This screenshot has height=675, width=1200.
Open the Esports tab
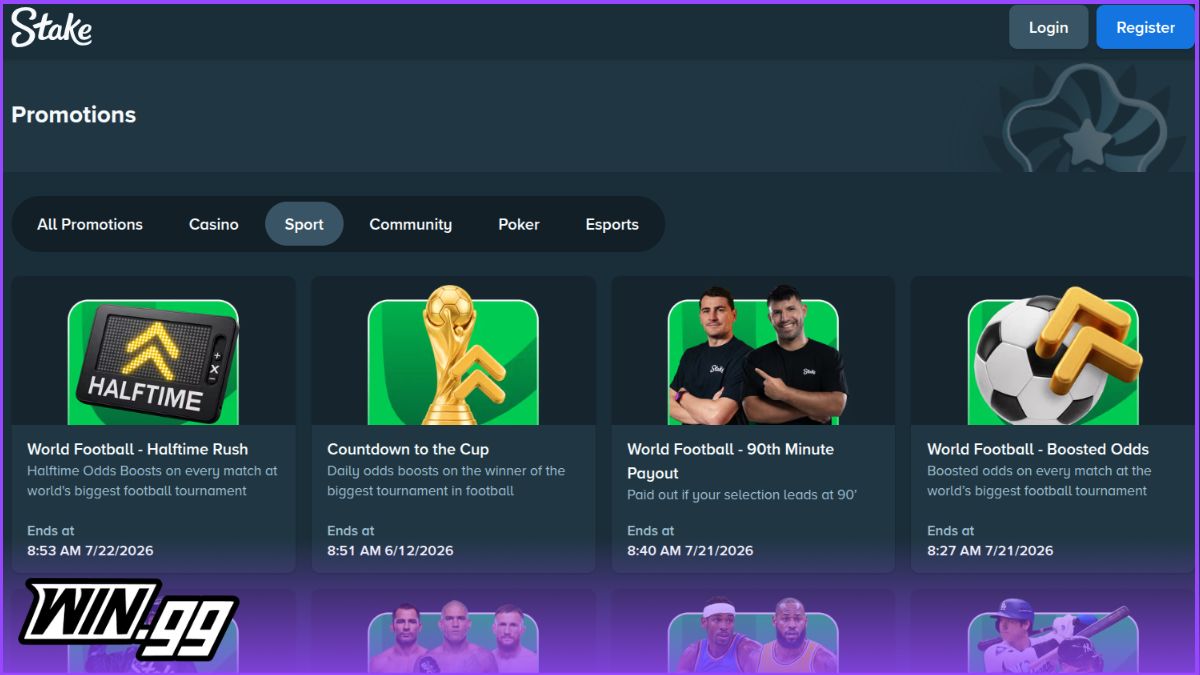click(612, 224)
